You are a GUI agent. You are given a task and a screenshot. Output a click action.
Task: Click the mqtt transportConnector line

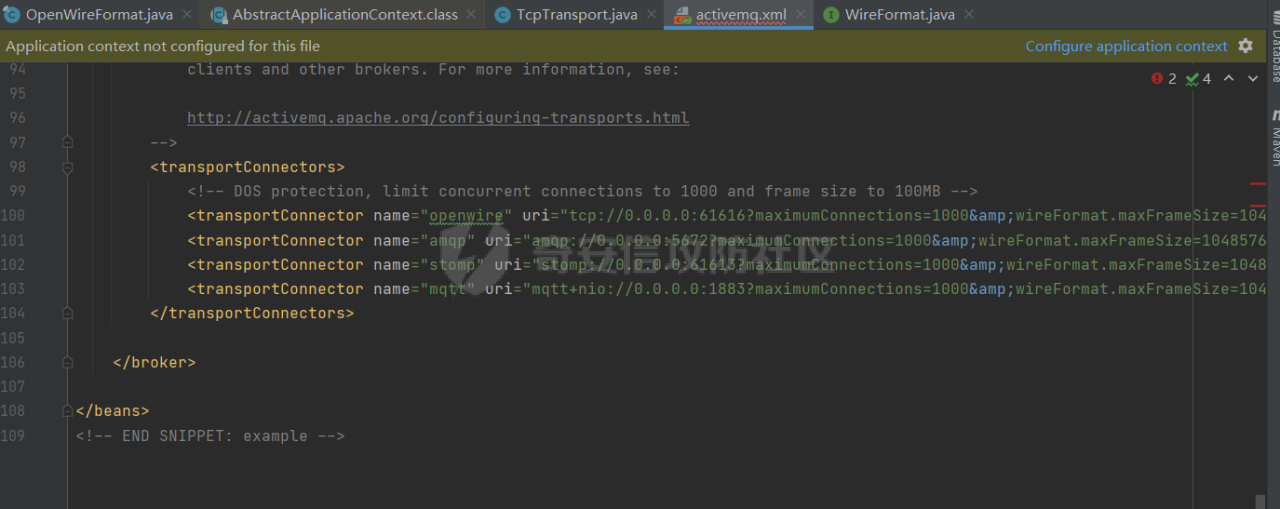[x=727, y=289]
